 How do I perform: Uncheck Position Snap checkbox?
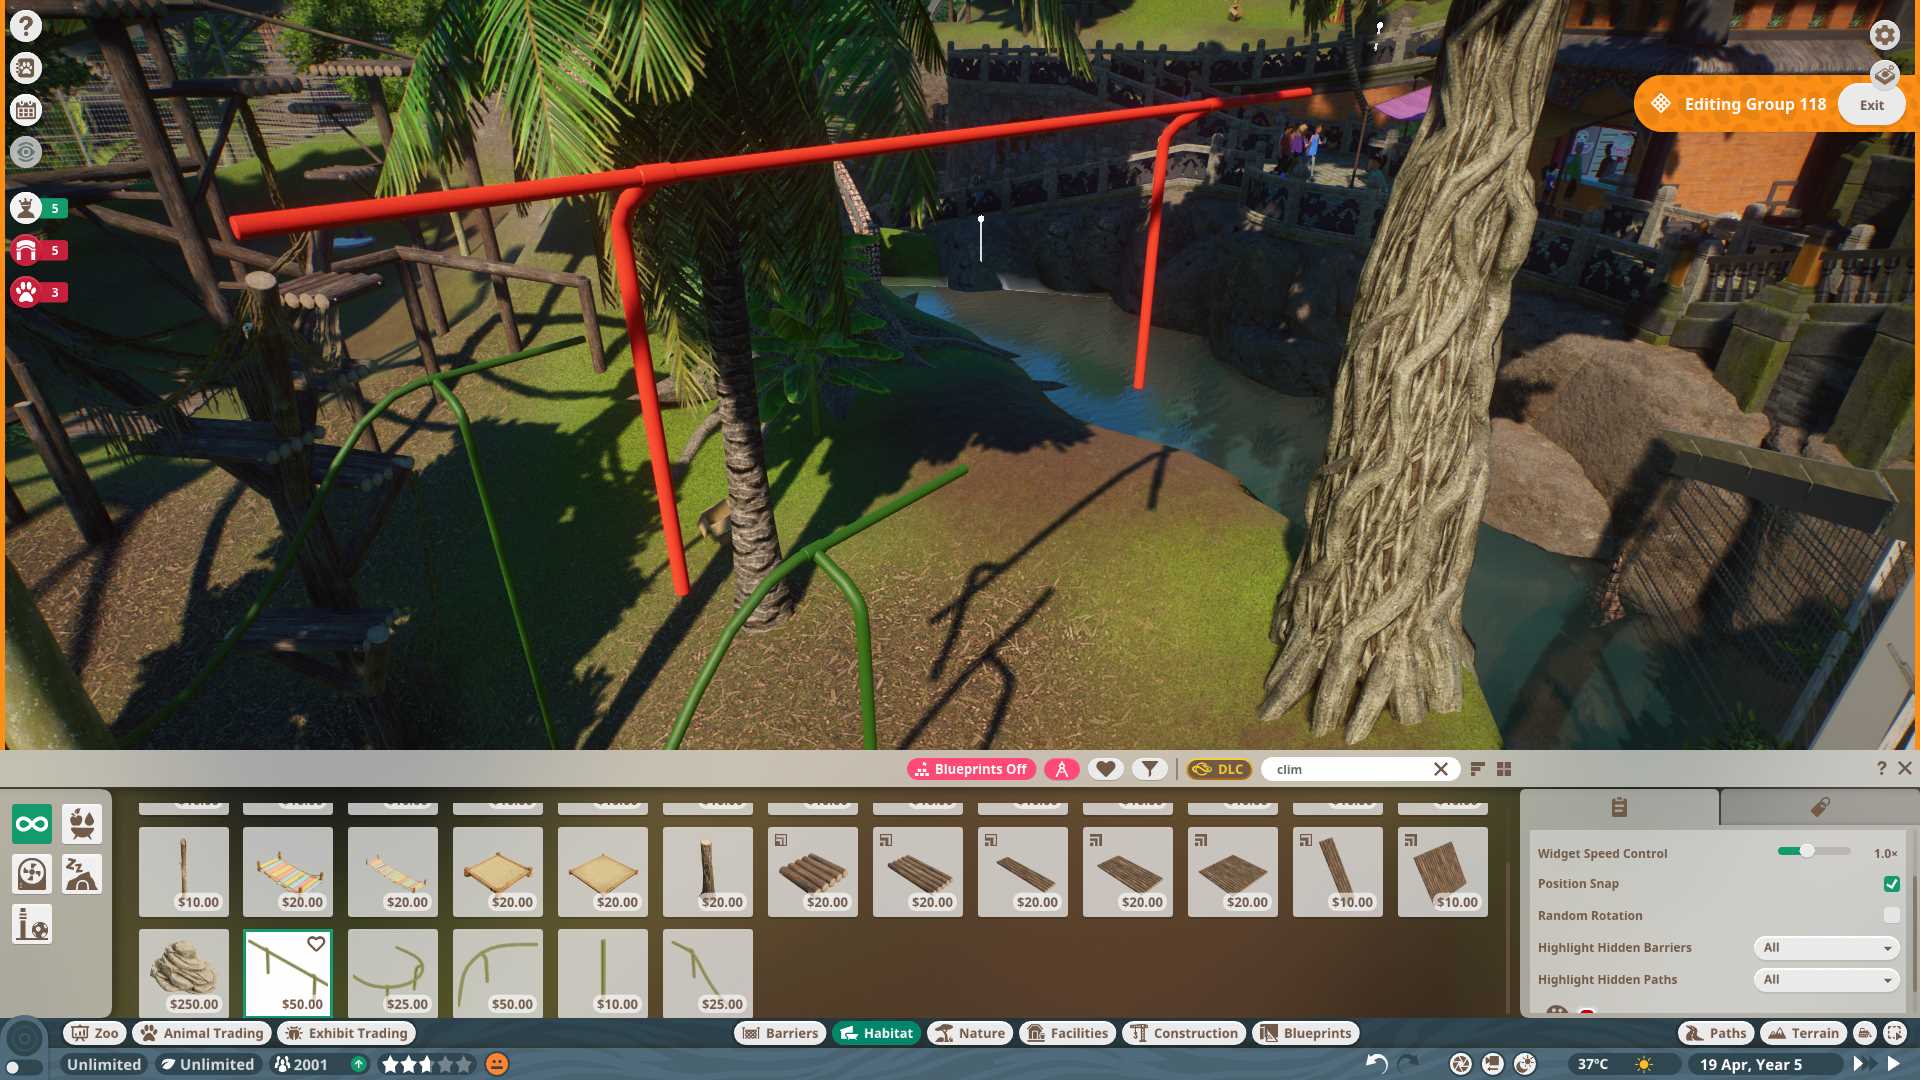[x=1891, y=884]
